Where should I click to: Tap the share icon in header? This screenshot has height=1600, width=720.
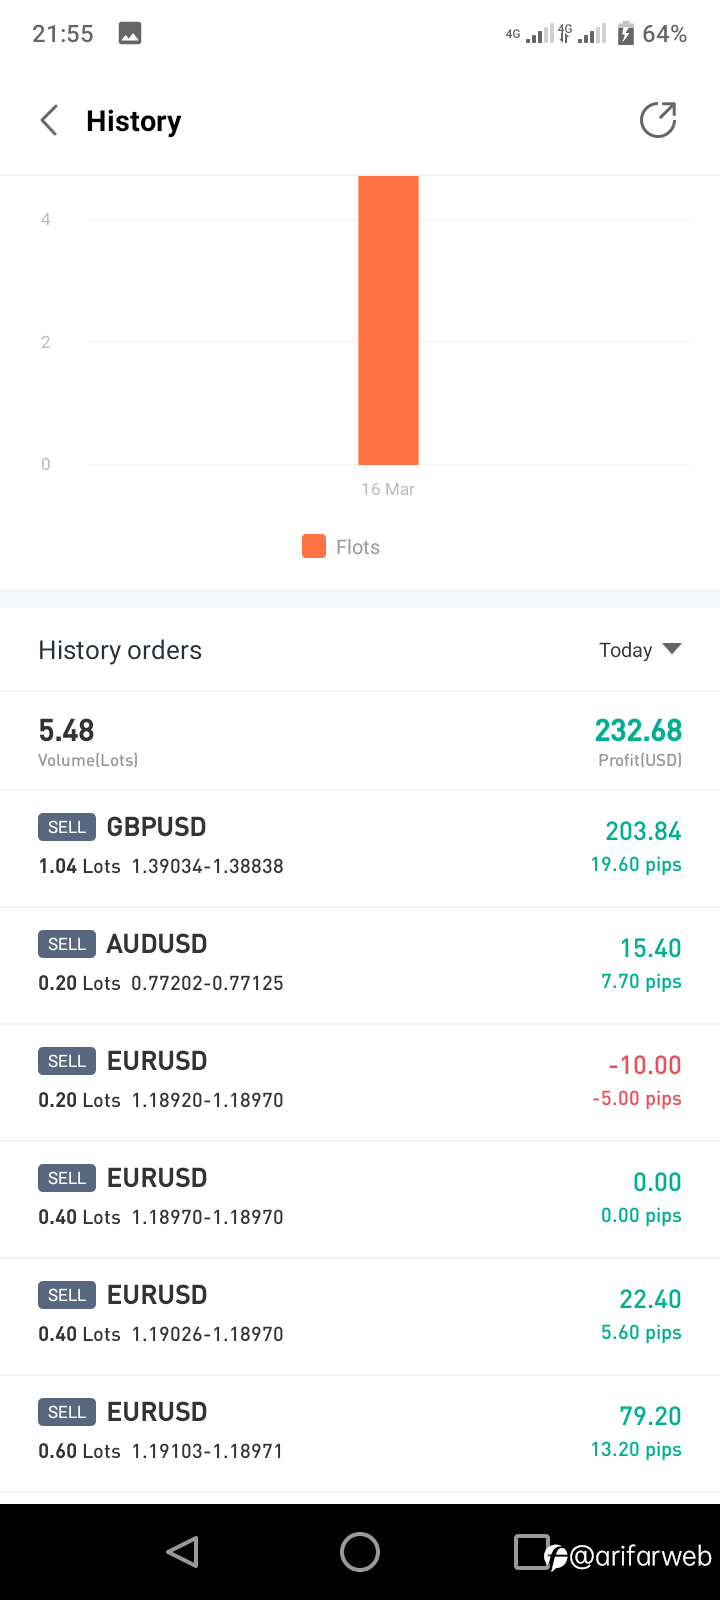[x=658, y=120]
